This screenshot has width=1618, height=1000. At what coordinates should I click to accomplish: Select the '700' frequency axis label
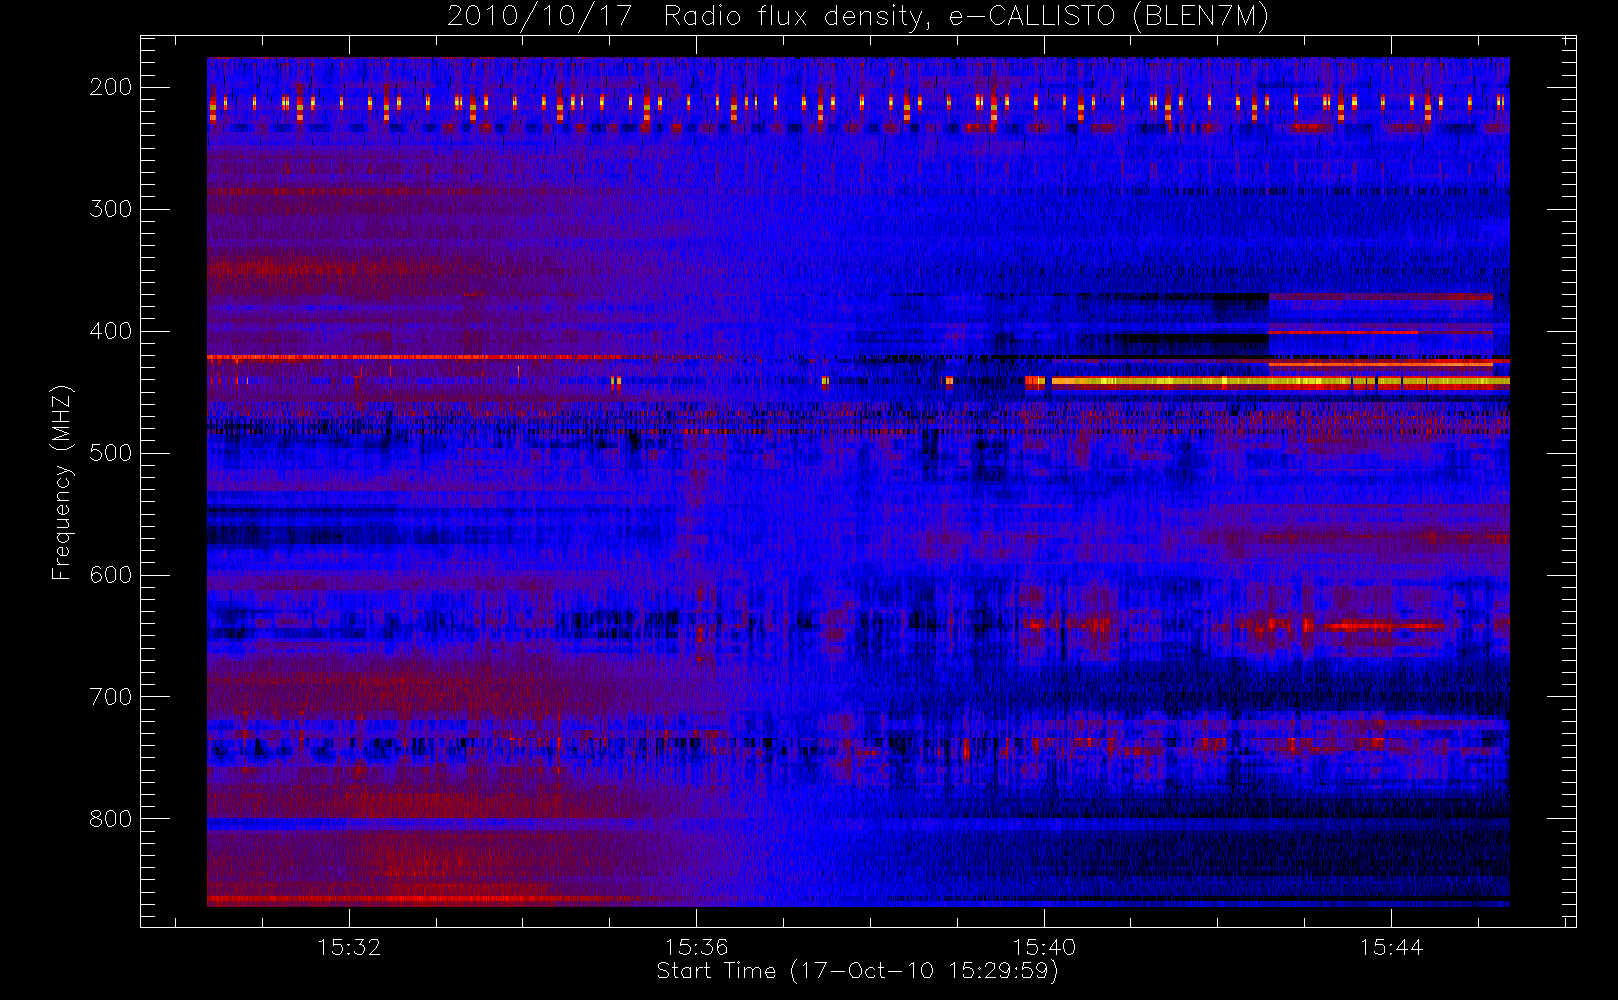(111, 697)
